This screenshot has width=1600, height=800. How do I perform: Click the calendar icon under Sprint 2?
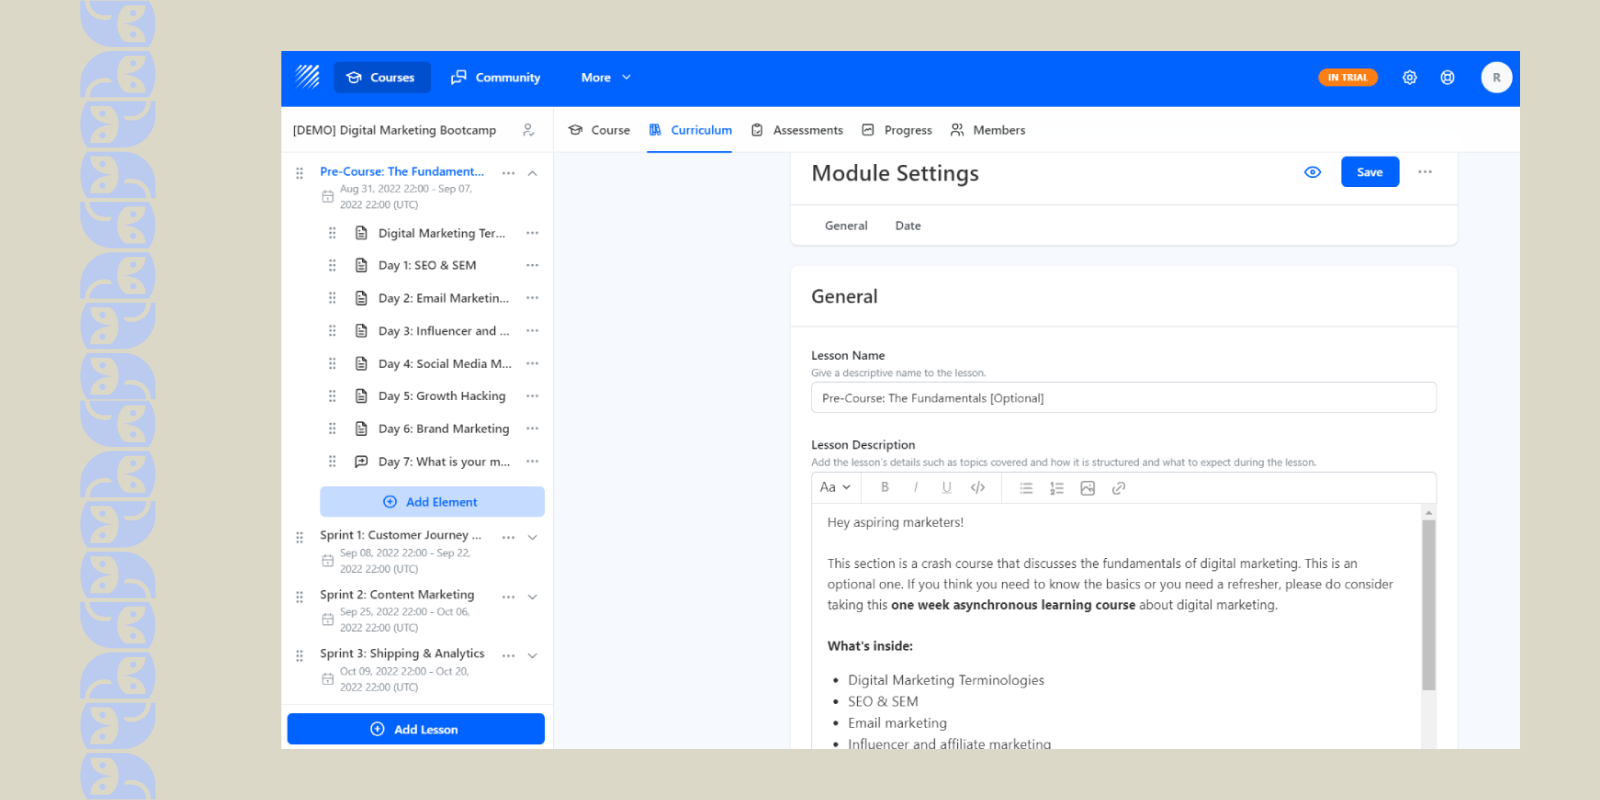tap(327, 620)
